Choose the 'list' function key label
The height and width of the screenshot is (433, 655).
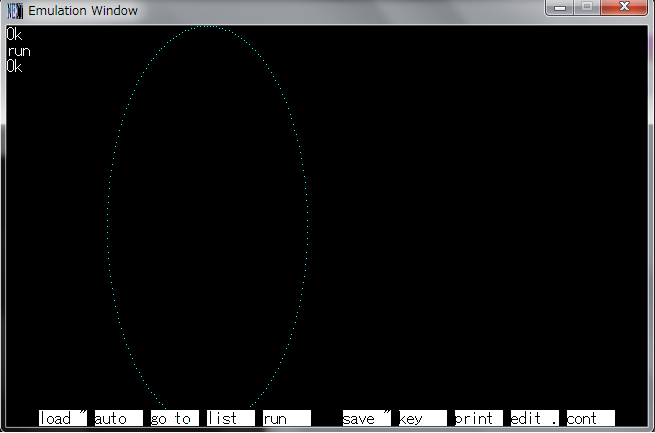click(x=230, y=418)
